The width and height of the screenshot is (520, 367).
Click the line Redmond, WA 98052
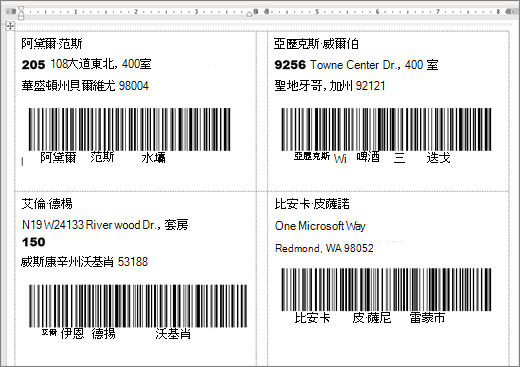click(324, 248)
